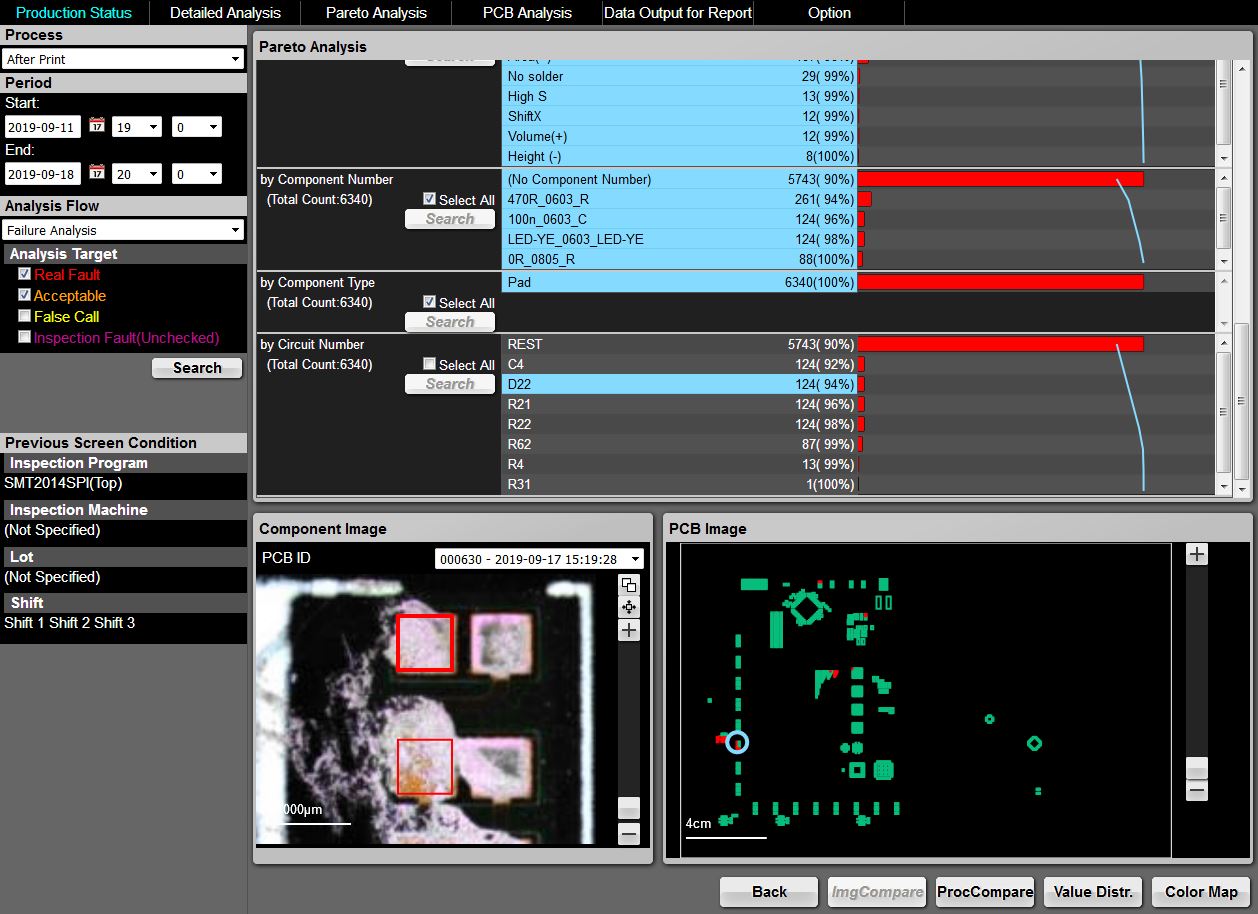Expand the Analysis Flow dropdown
This screenshot has width=1258, height=914.
(123, 230)
